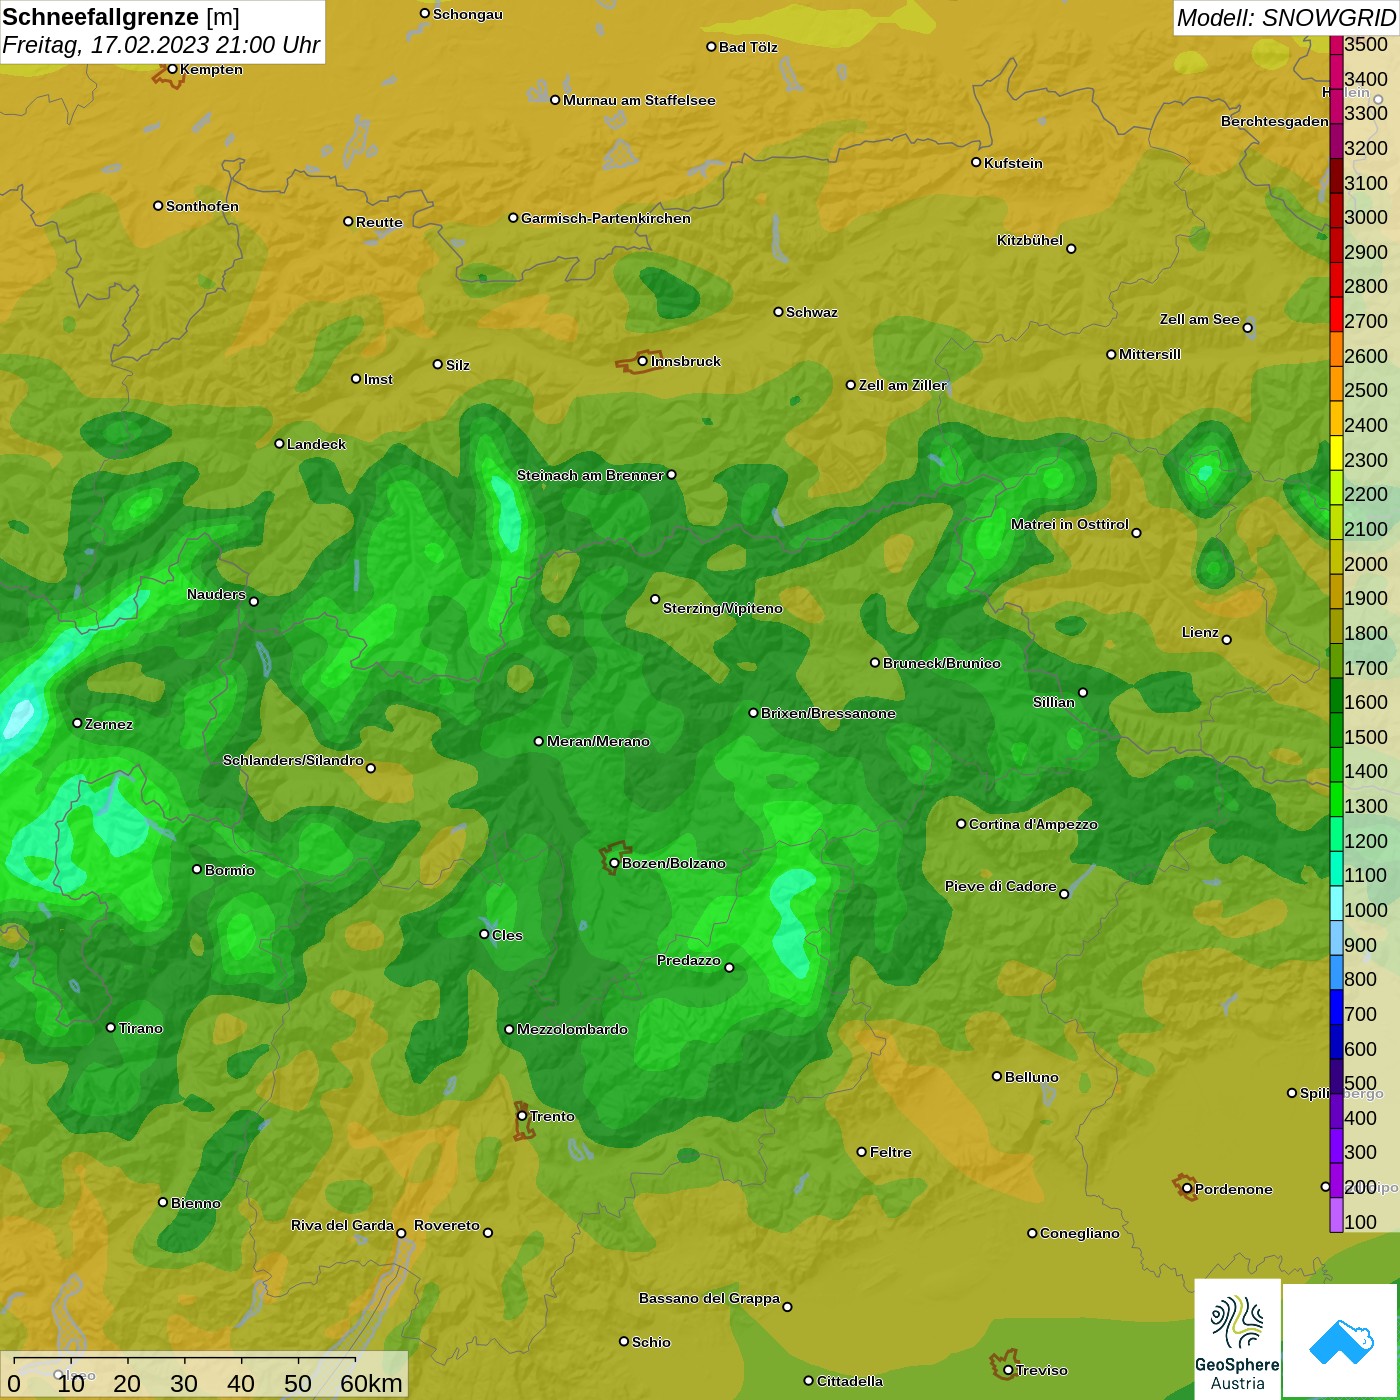Click the Garmisch-Partenkirchen label
The width and height of the screenshot is (1400, 1400).
[x=606, y=218]
